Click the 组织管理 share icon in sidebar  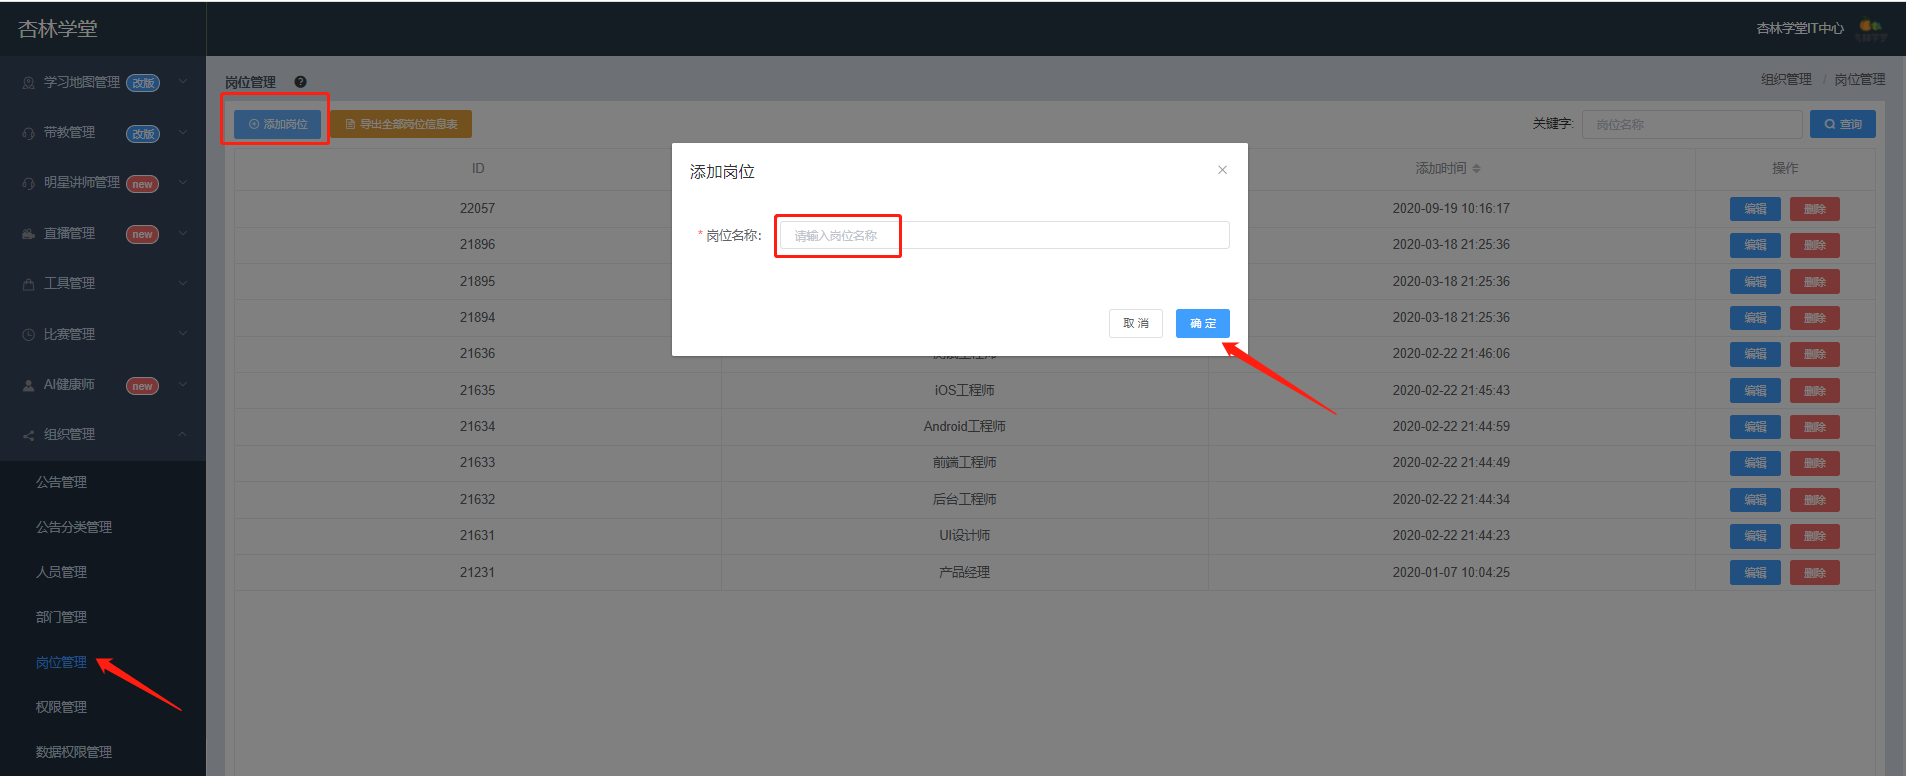coord(29,435)
